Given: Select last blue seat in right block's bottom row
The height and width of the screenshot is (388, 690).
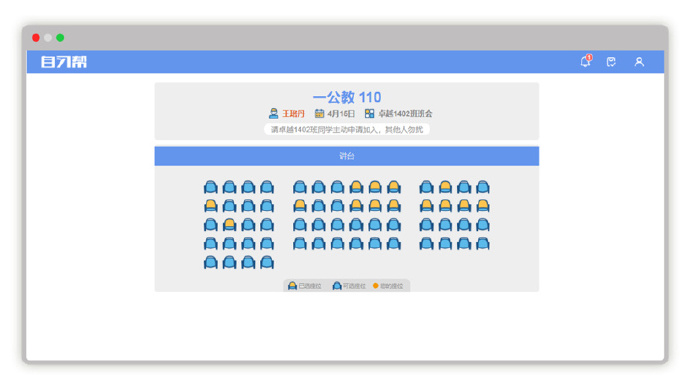Looking at the screenshot, I should point(483,243).
